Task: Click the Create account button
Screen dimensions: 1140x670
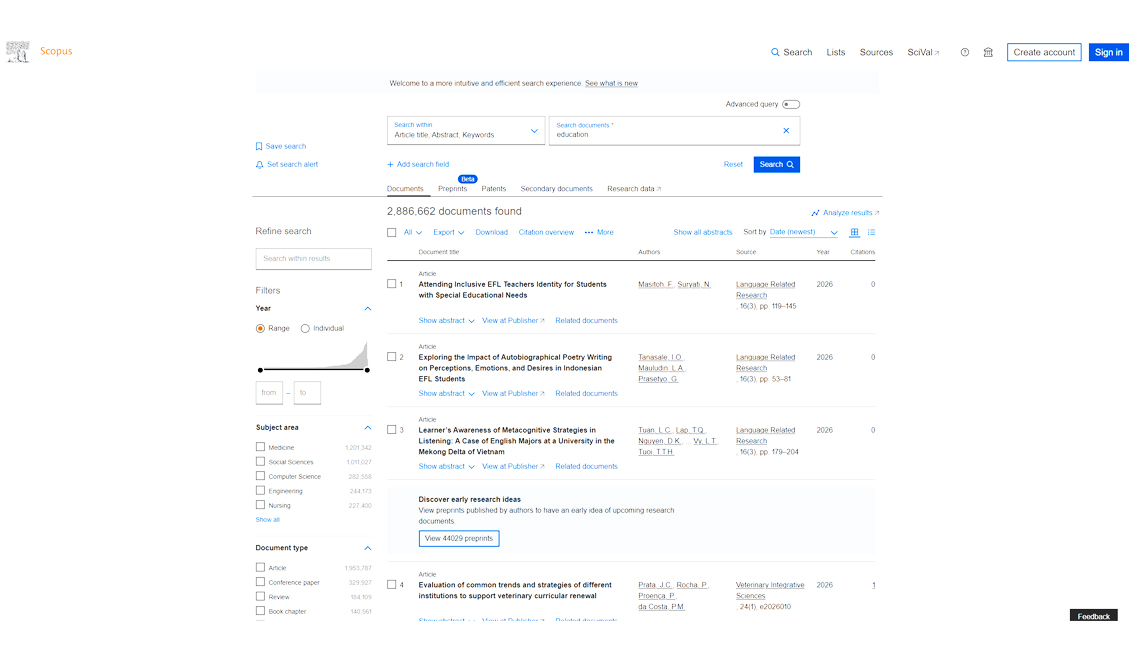Action: (x=1044, y=52)
